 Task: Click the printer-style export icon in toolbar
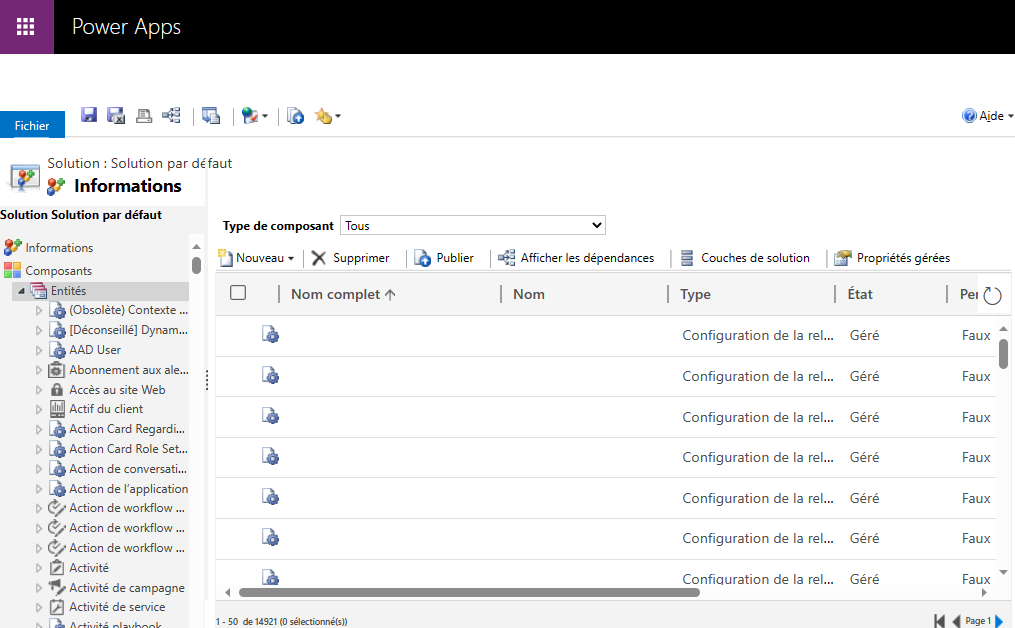click(144, 116)
